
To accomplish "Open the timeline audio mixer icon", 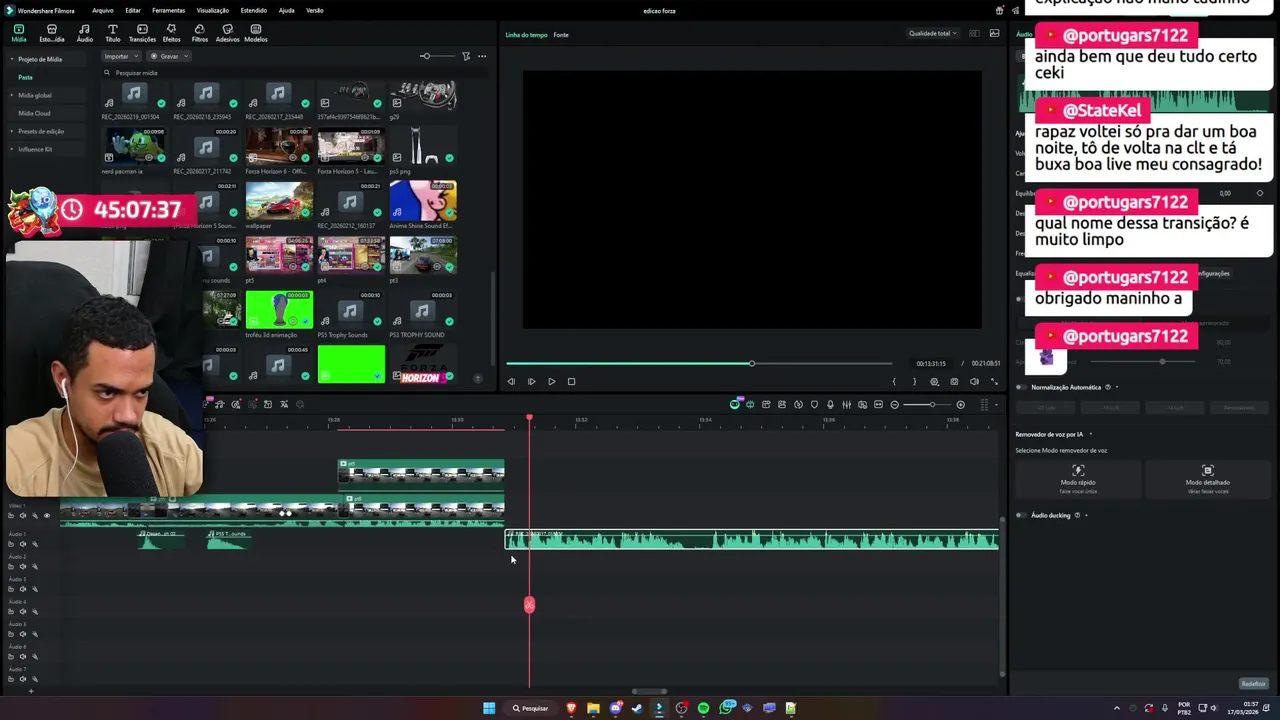I will 846,404.
